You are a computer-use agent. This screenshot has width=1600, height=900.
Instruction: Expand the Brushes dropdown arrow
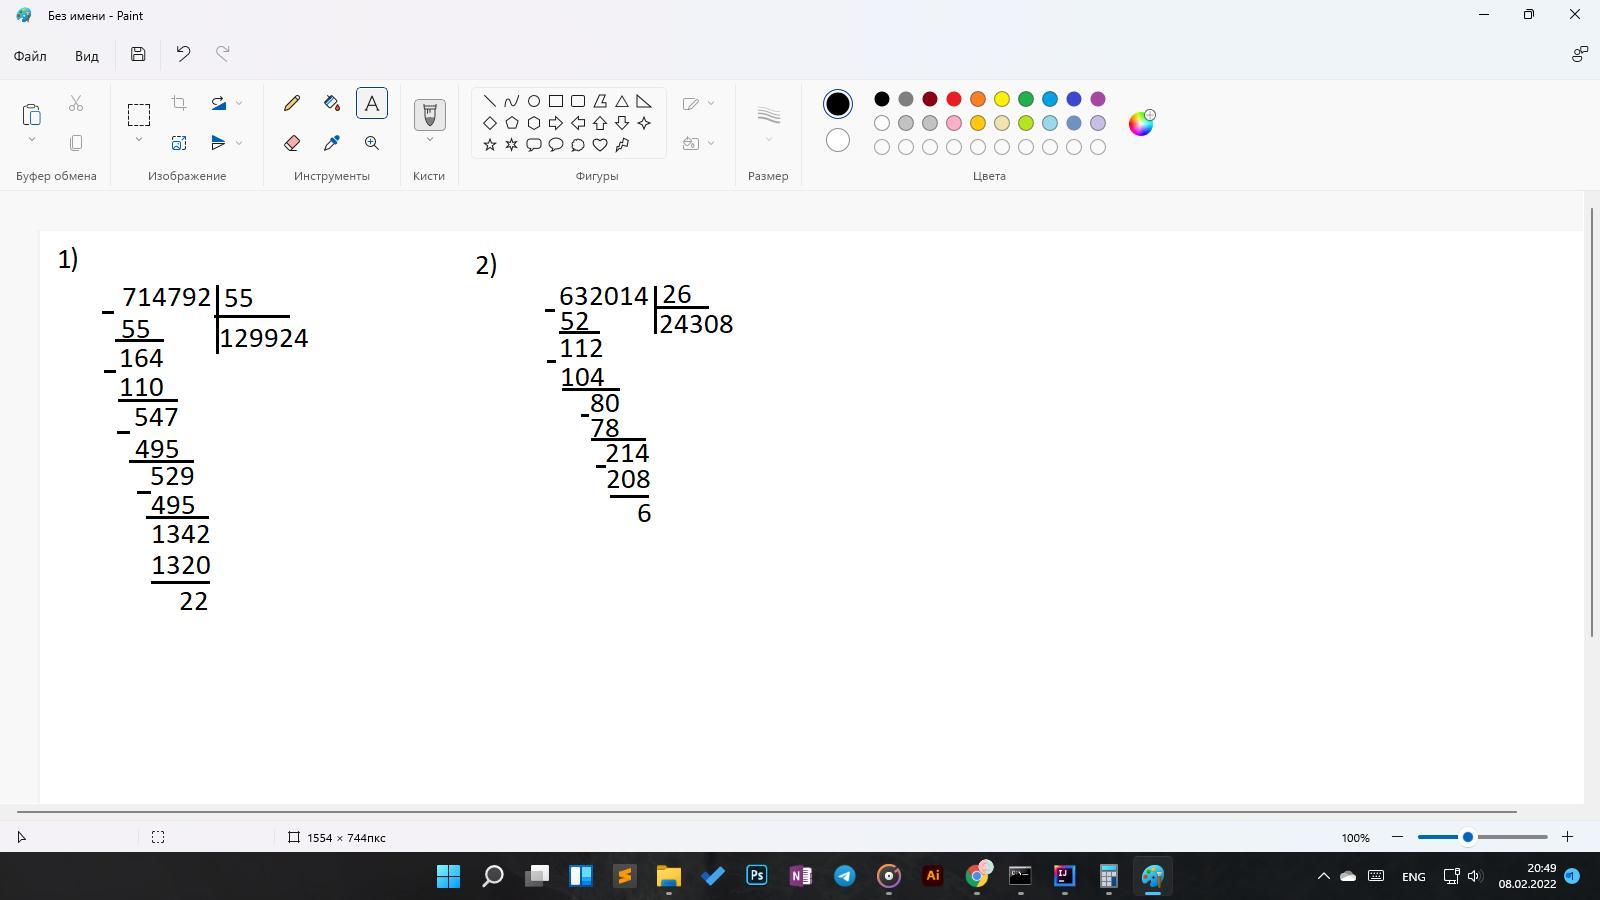(430, 140)
